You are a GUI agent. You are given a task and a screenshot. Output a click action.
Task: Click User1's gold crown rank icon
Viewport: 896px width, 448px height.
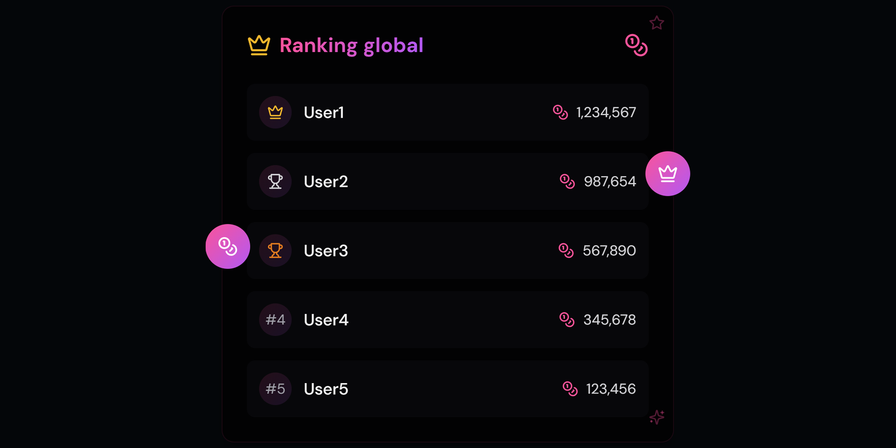[x=275, y=113]
